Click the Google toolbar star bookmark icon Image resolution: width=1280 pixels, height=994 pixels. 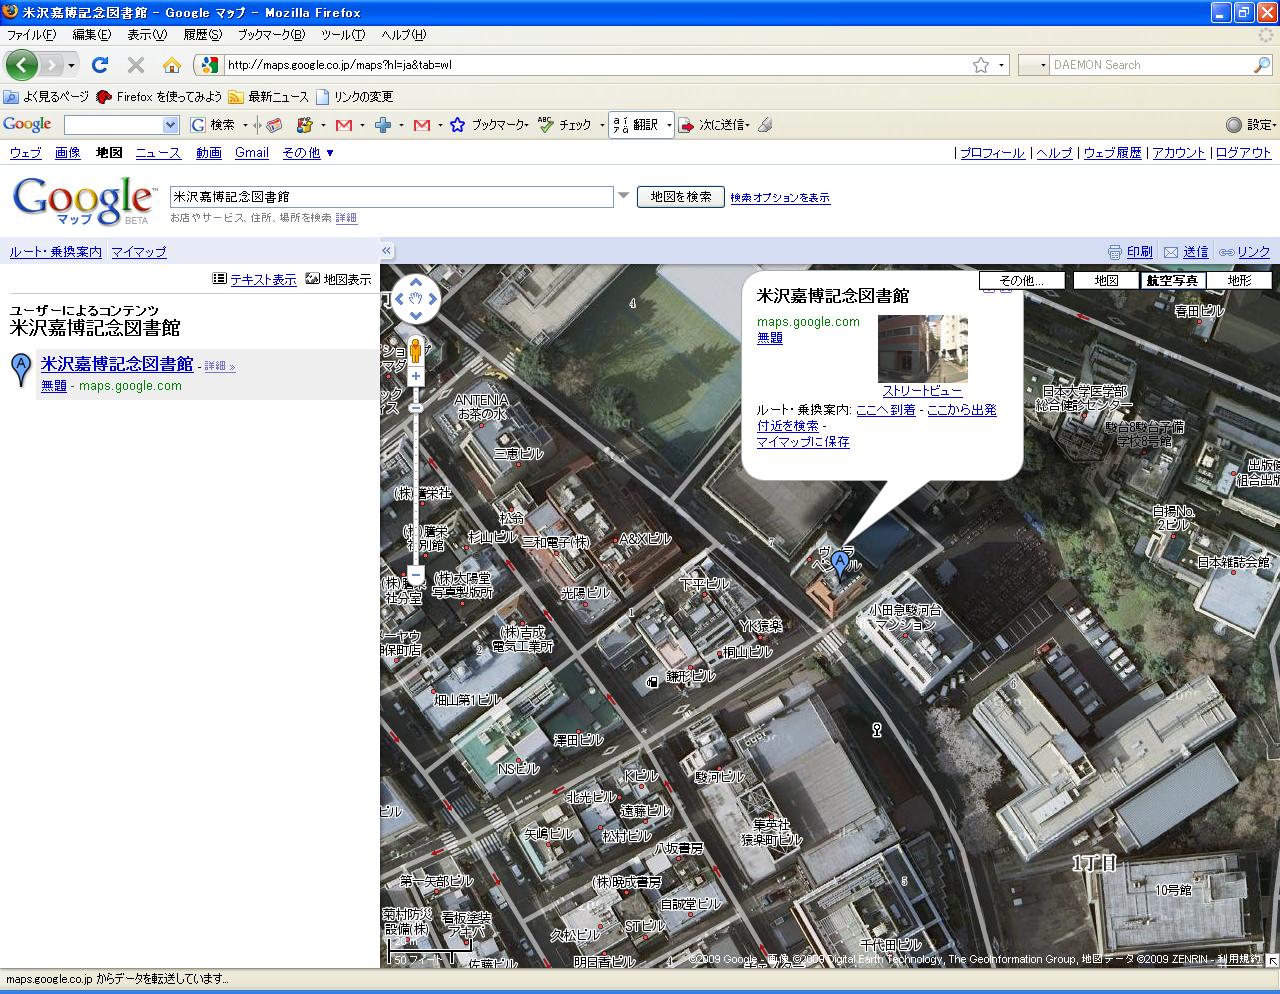click(458, 125)
